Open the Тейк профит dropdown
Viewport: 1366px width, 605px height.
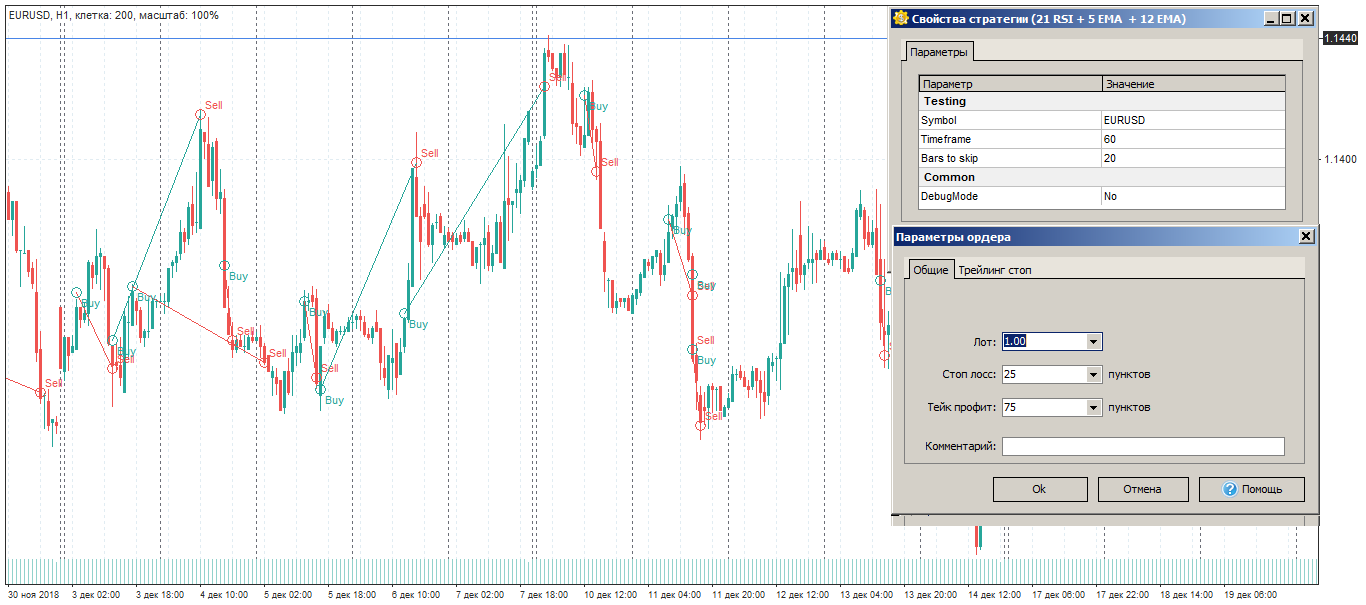click(1092, 407)
